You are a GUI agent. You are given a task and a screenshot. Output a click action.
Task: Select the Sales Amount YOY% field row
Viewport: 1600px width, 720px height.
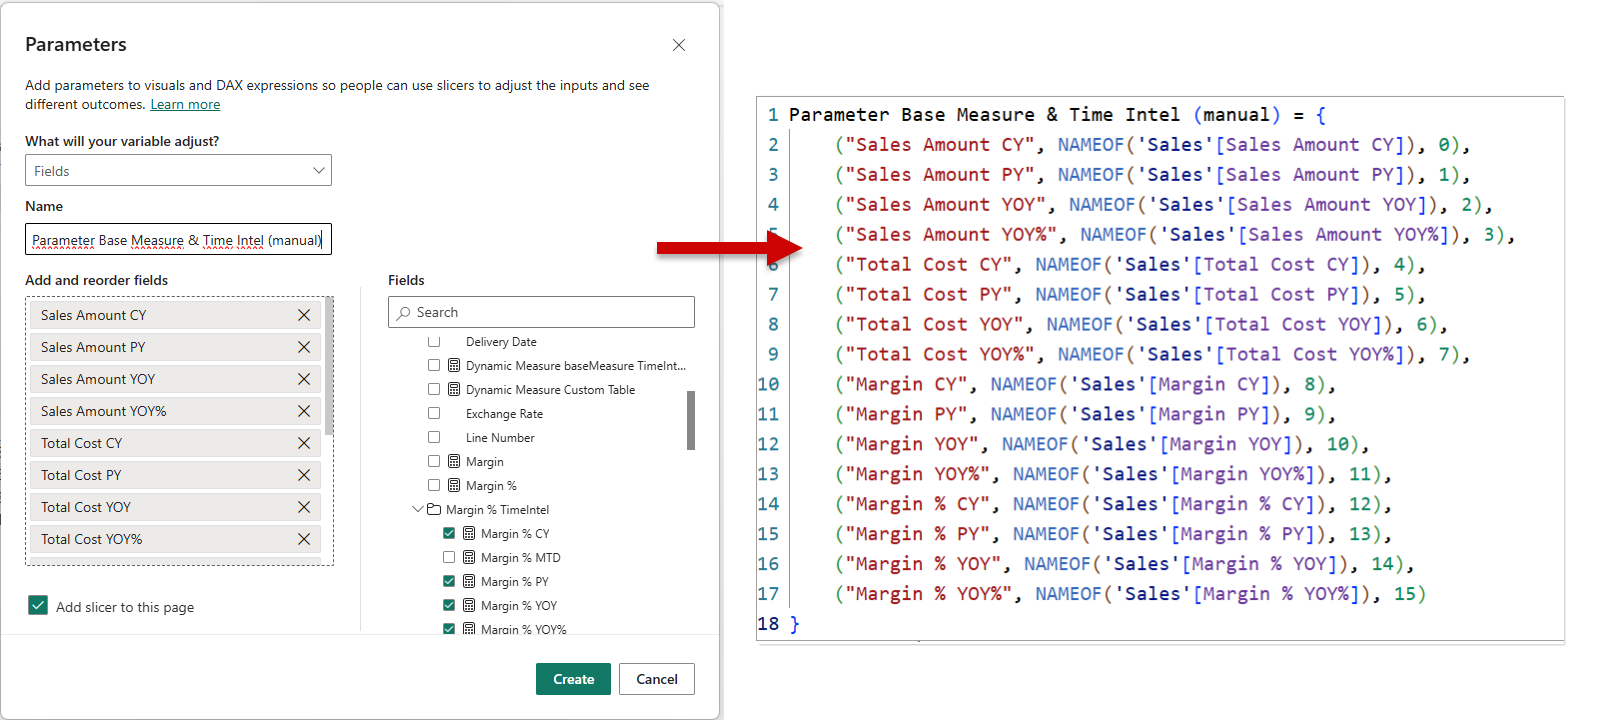(175, 411)
